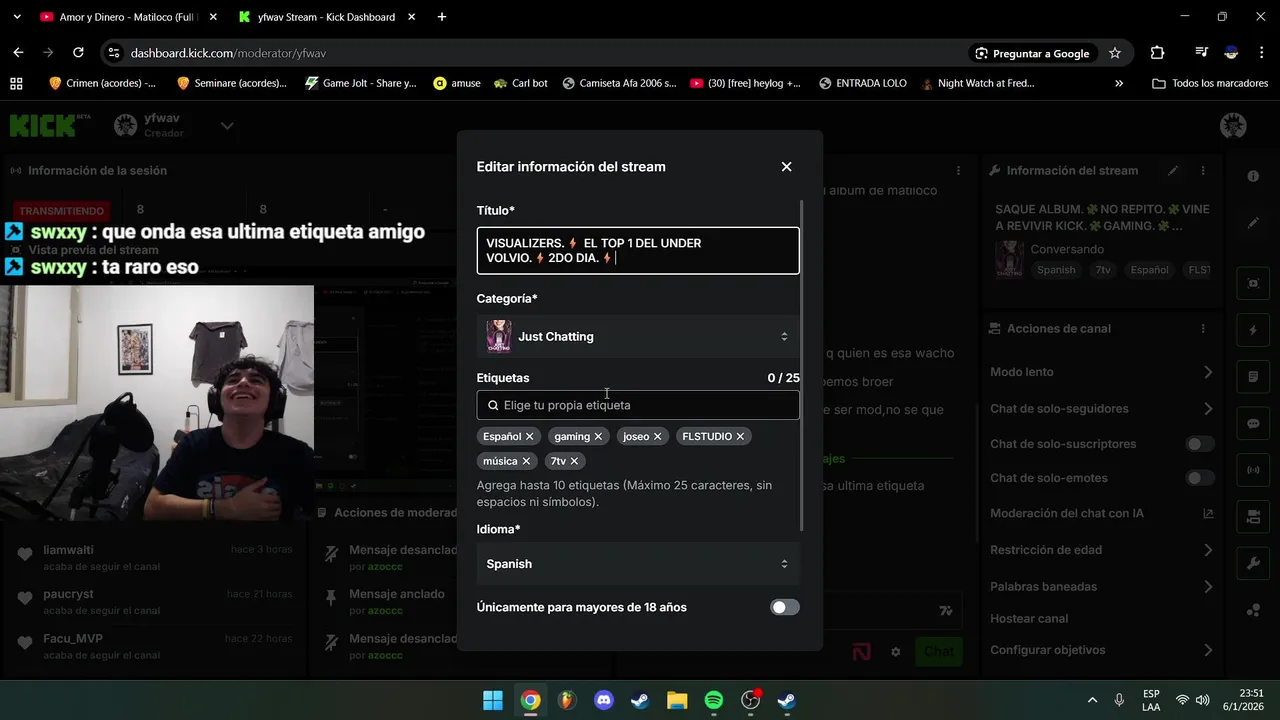Expand Restricción de edad options
This screenshot has height=720, width=1280.
click(1208, 550)
